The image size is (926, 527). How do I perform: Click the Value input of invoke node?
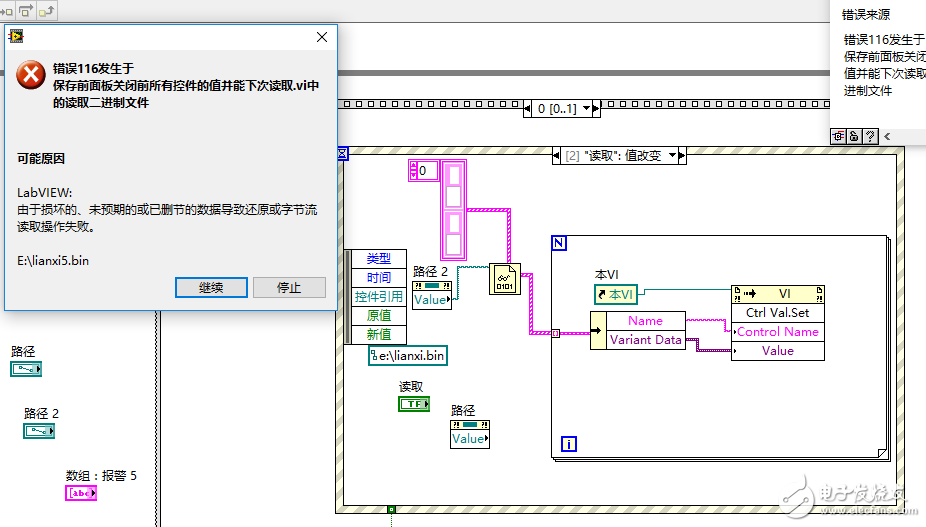[778, 350]
